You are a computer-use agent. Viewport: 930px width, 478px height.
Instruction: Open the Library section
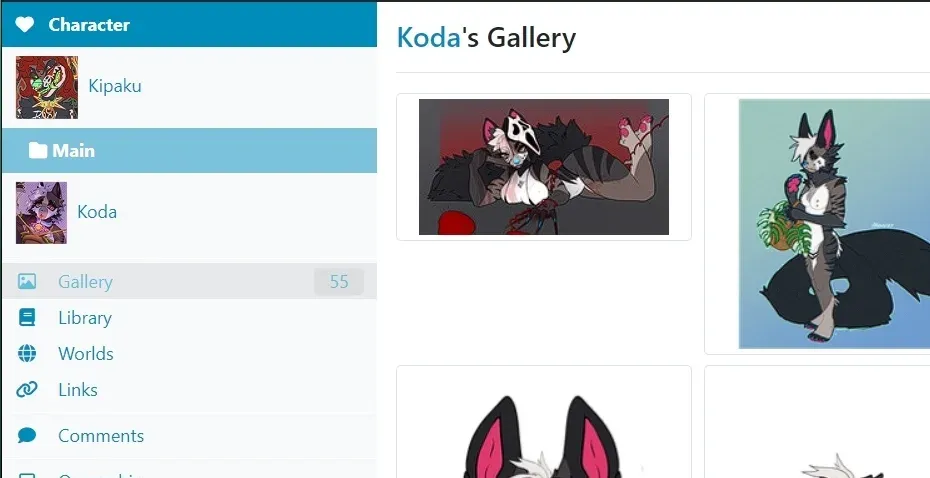click(x=85, y=318)
